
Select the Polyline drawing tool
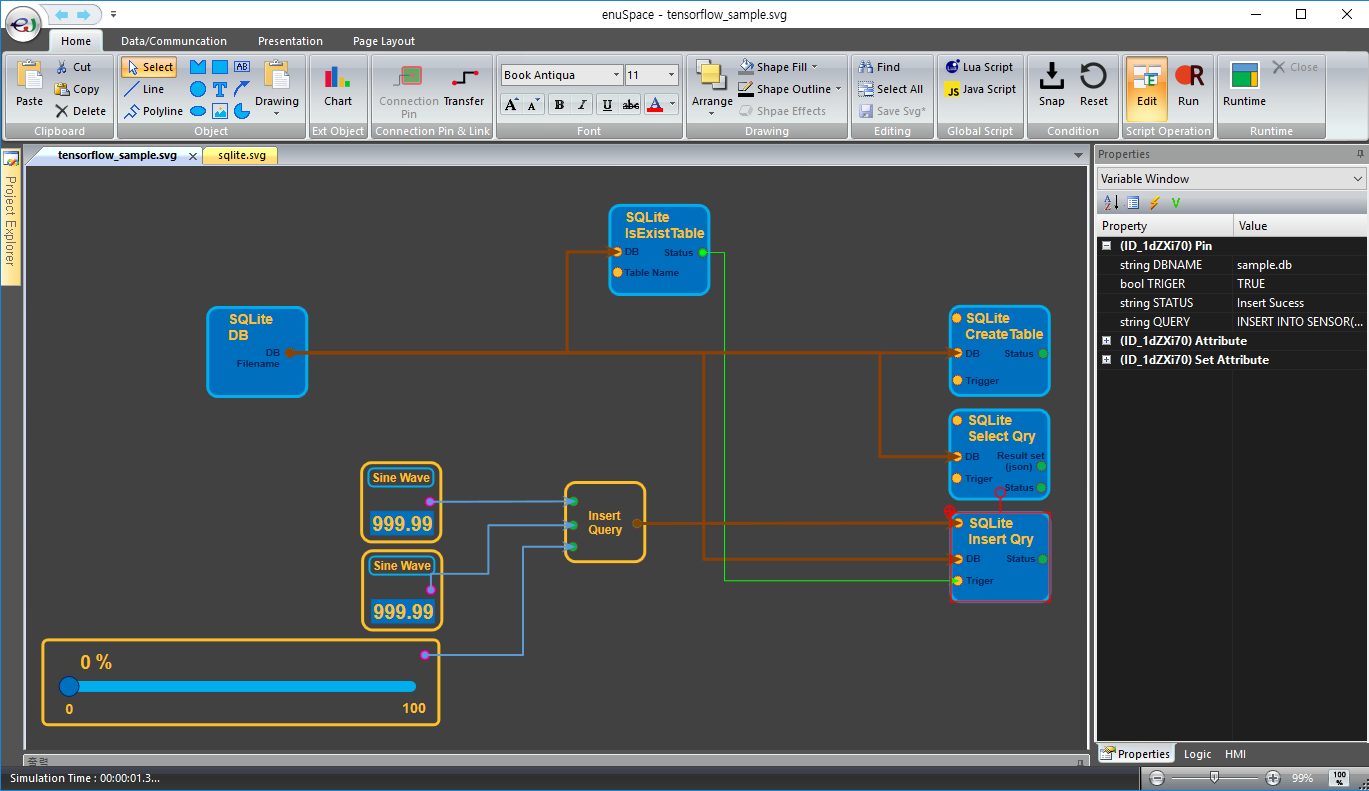tap(153, 111)
